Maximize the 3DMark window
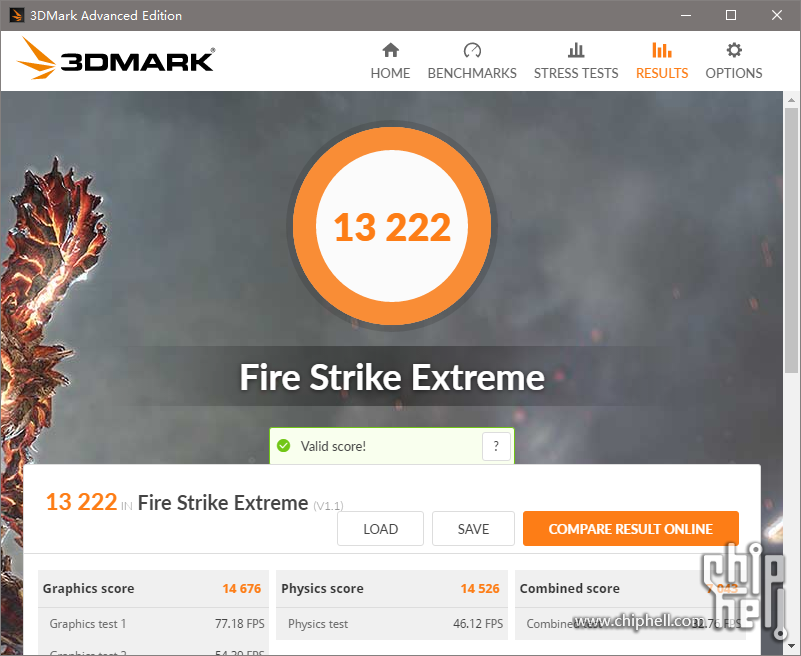 point(731,15)
